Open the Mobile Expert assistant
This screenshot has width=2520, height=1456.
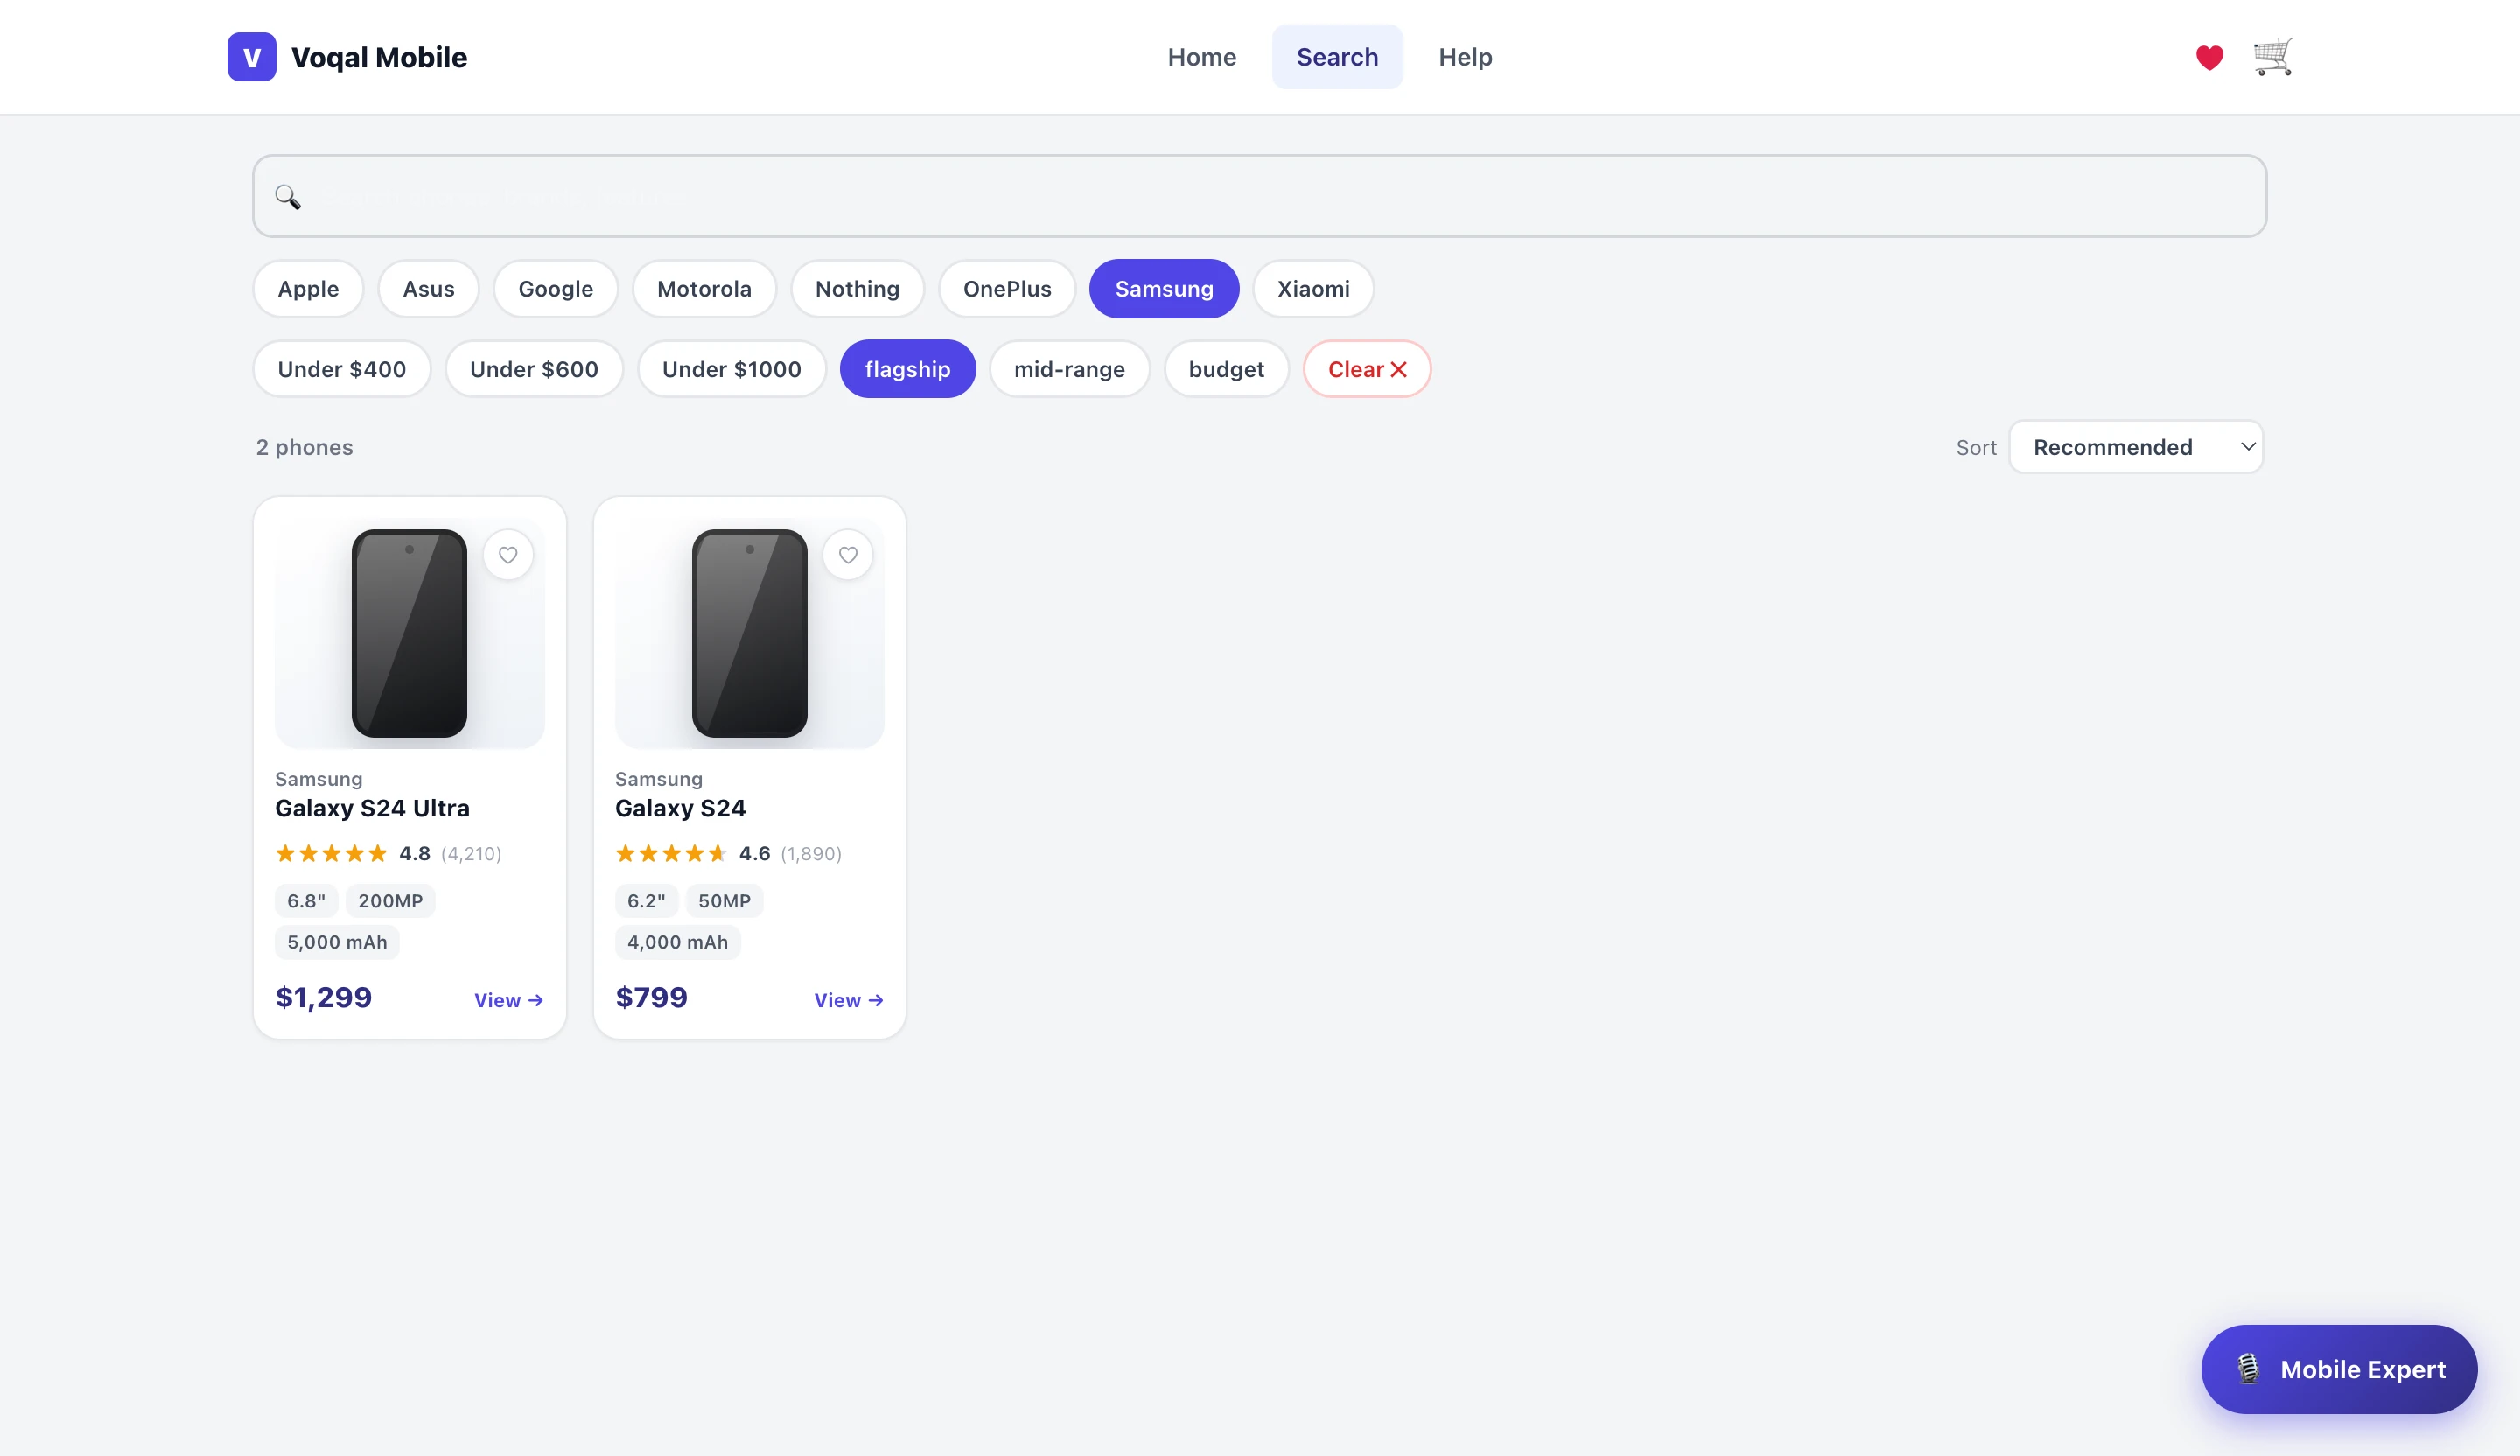point(2339,1369)
